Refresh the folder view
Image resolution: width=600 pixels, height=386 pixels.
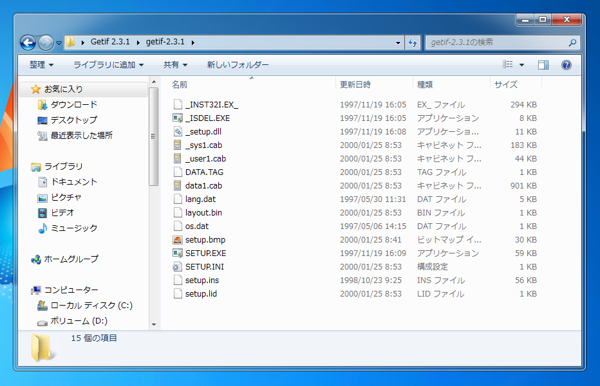tap(412, 42)
